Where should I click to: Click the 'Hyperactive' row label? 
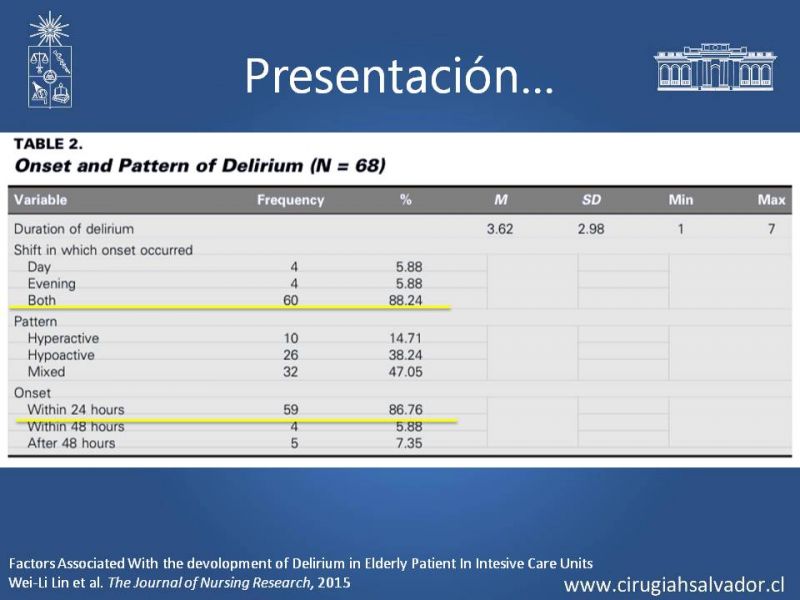pos(63,339)
